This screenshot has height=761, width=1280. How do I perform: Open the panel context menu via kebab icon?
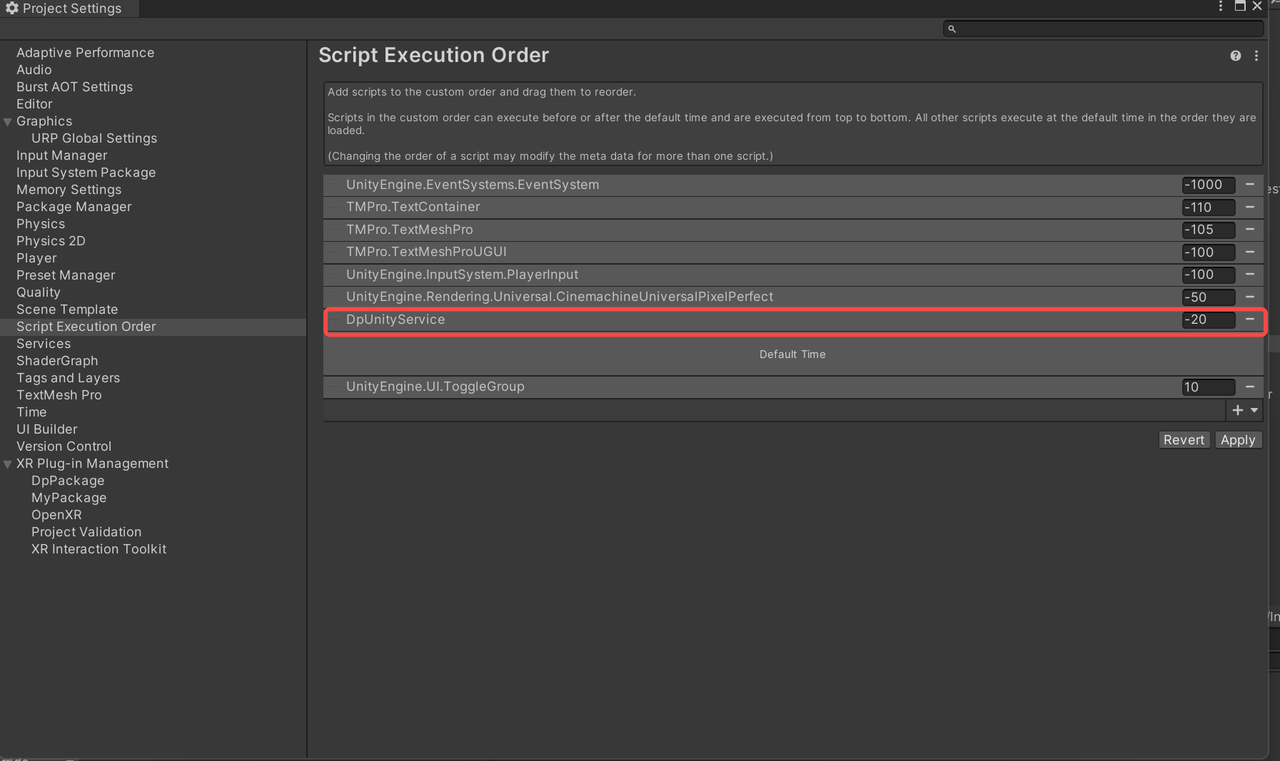[x=1256, y=55]
